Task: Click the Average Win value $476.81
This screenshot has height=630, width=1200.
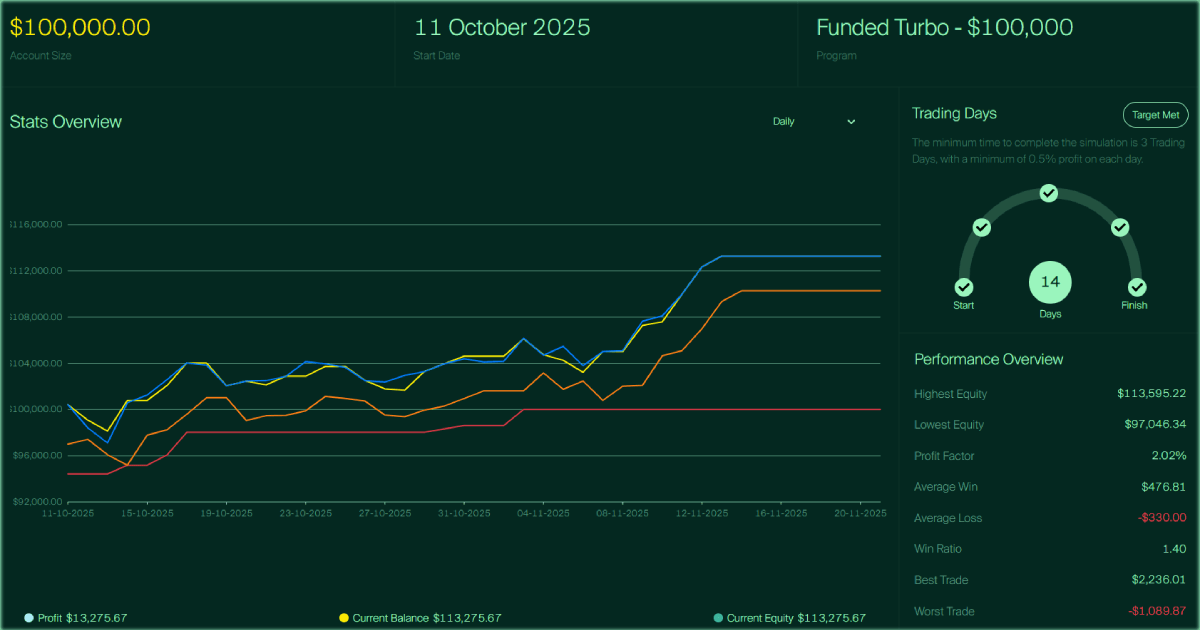Action: pyautogui.click(x=1163, y=487)
